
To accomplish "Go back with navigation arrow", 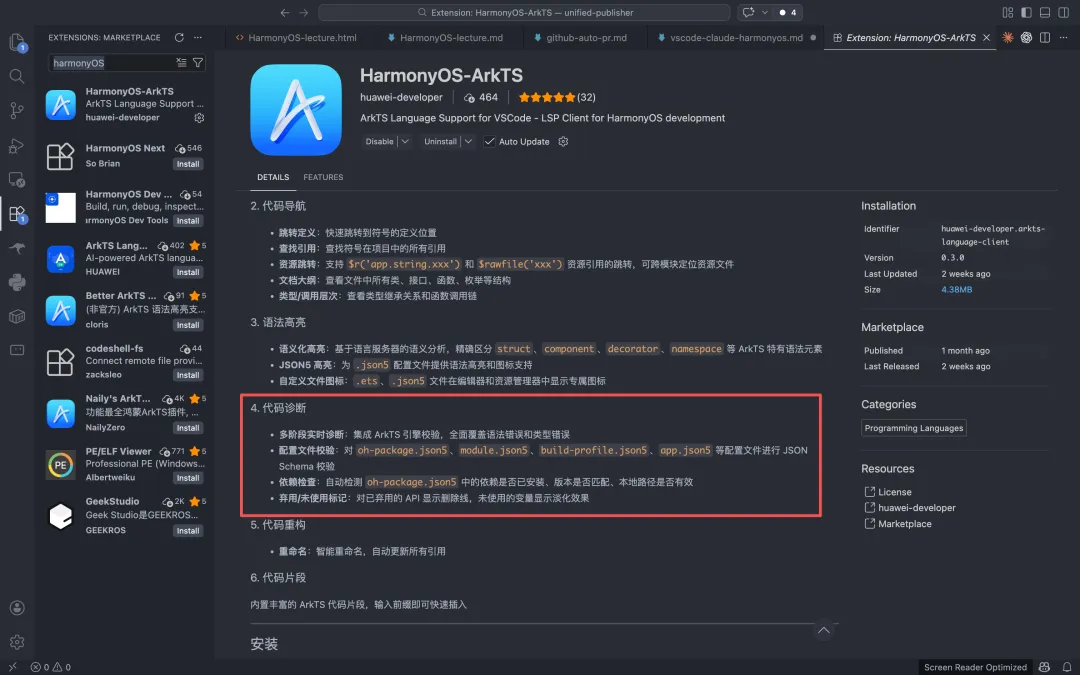I will pos(285,12).
